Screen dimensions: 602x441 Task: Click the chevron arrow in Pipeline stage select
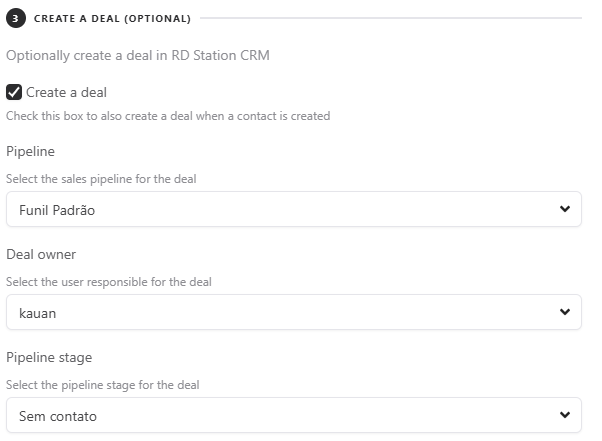tap(565, 415)
